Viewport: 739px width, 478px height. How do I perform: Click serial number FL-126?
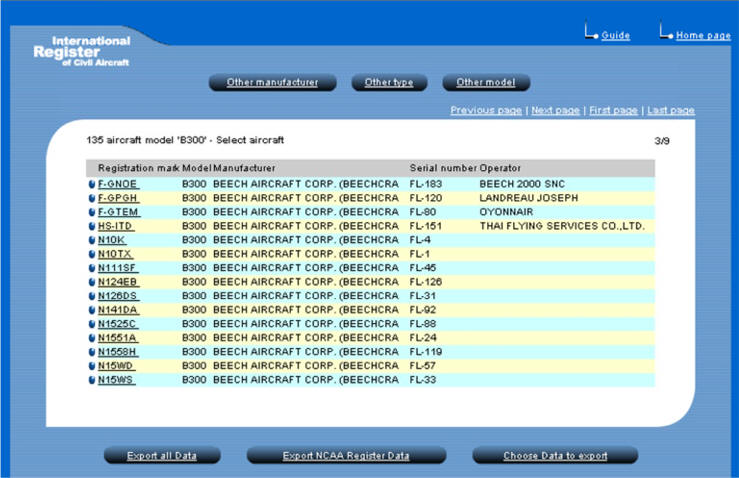coord(426,282)
